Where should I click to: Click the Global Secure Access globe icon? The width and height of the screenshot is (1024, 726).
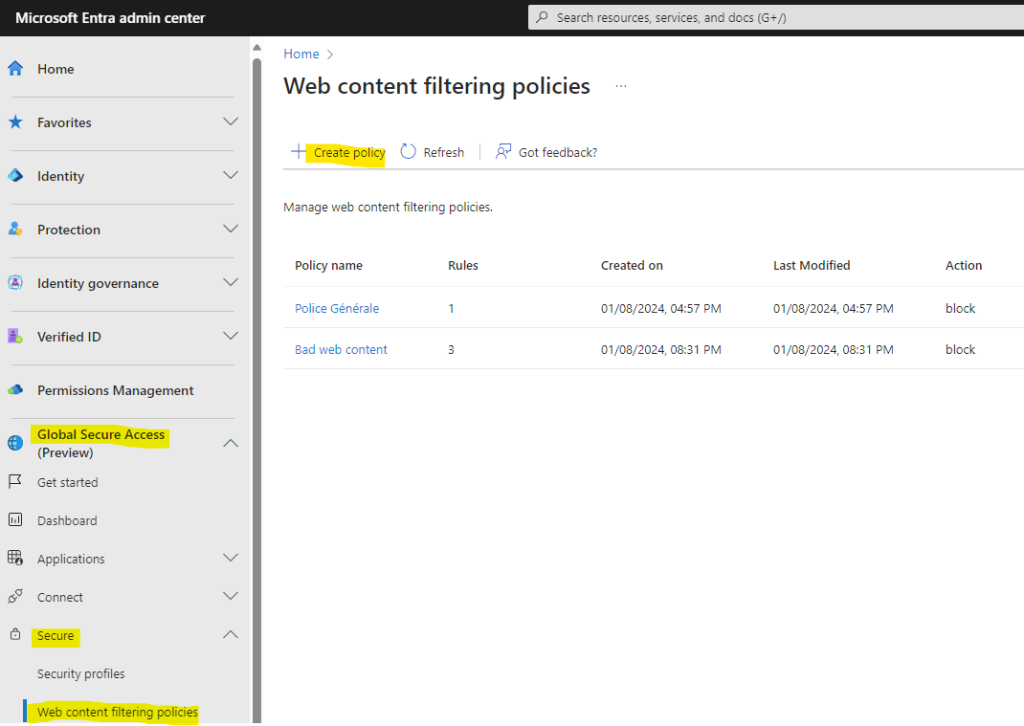point(16,443)
